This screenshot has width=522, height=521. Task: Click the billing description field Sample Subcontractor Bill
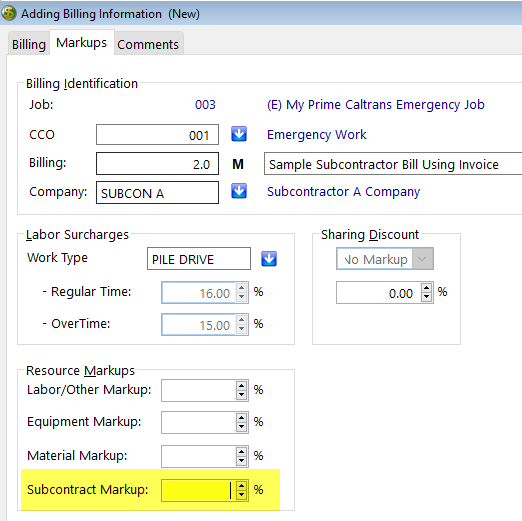point(393,164)
